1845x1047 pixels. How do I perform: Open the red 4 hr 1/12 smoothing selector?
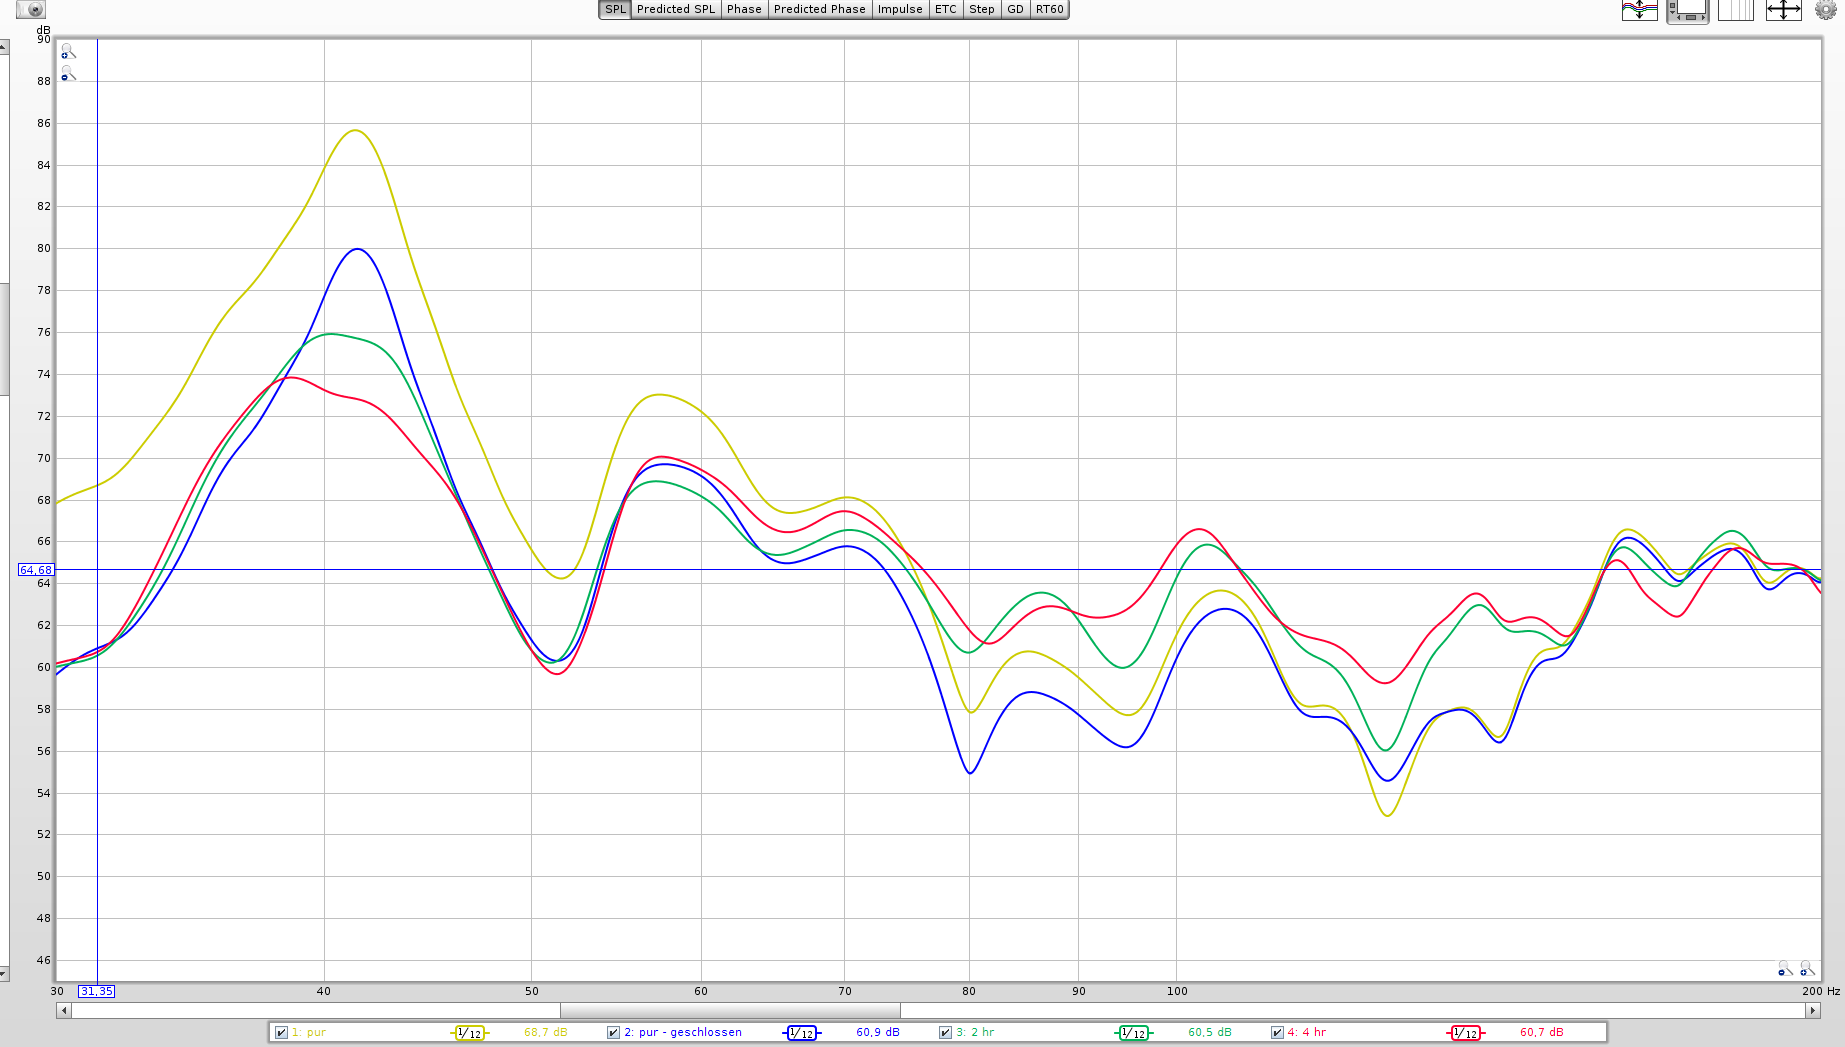pos(1465,1033)
